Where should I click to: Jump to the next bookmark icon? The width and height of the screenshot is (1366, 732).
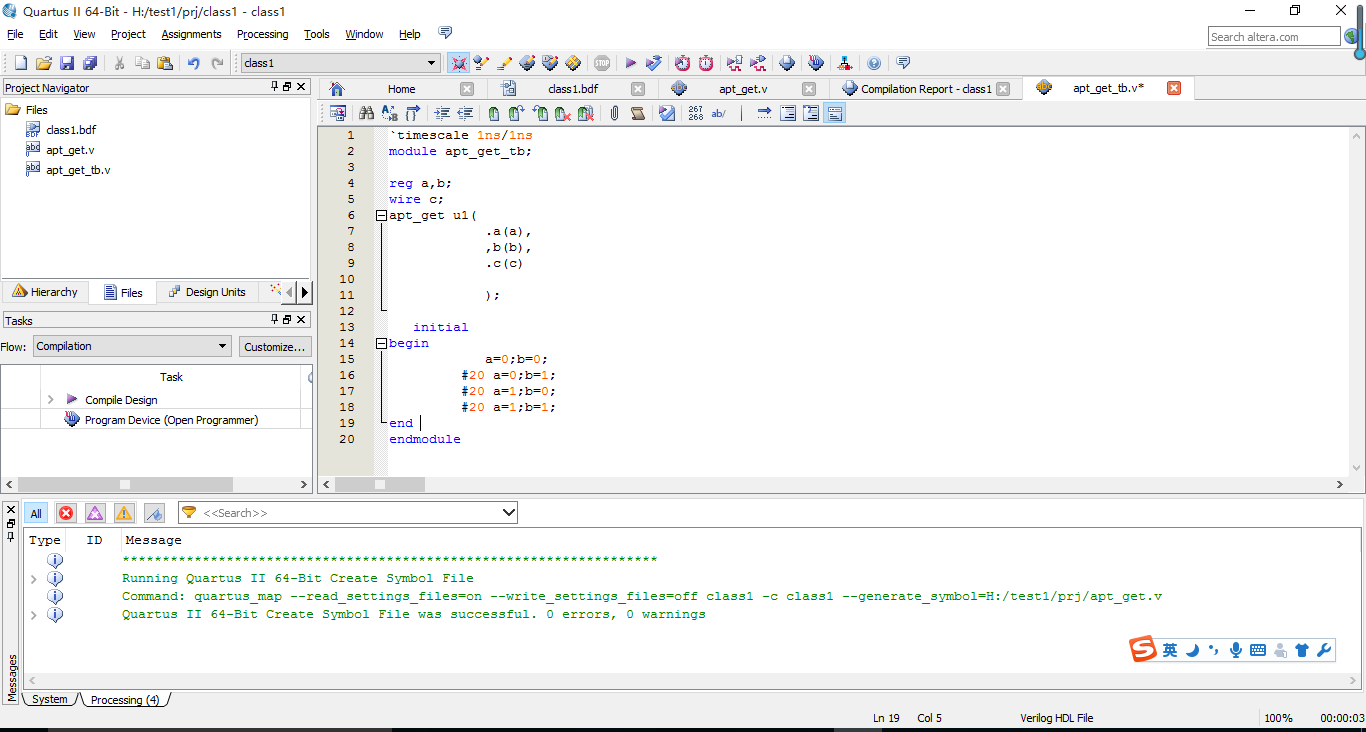[x=517, y=114]
